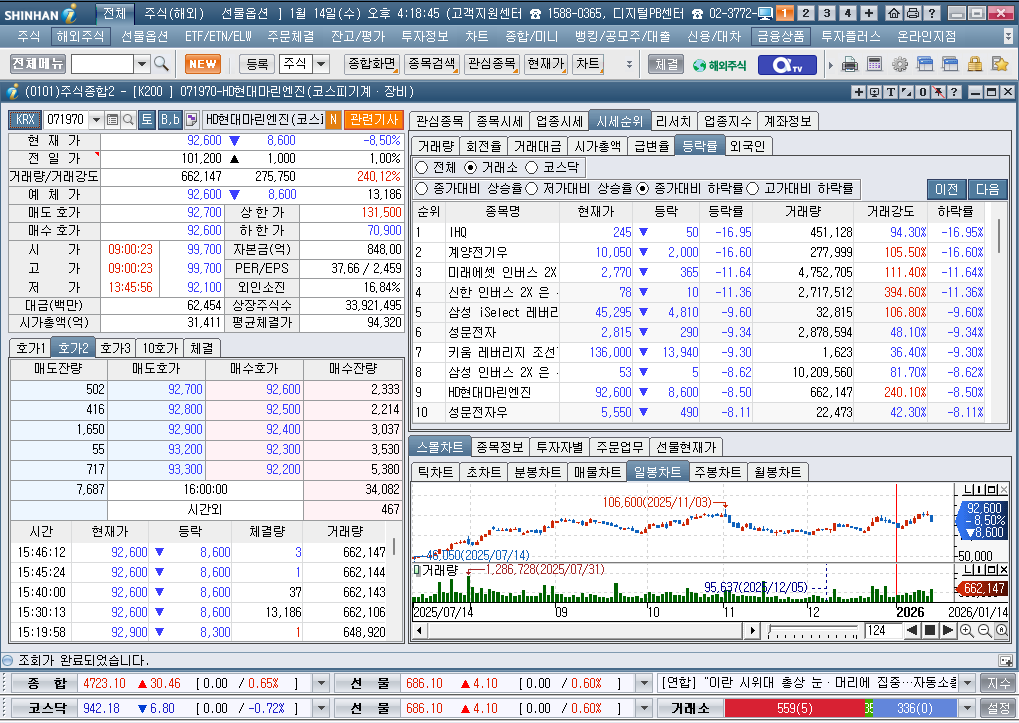The width and height of the screenshot is (1019, 723).
Task: Click the favorites star icon in the toolbar
Action: 1000,64
